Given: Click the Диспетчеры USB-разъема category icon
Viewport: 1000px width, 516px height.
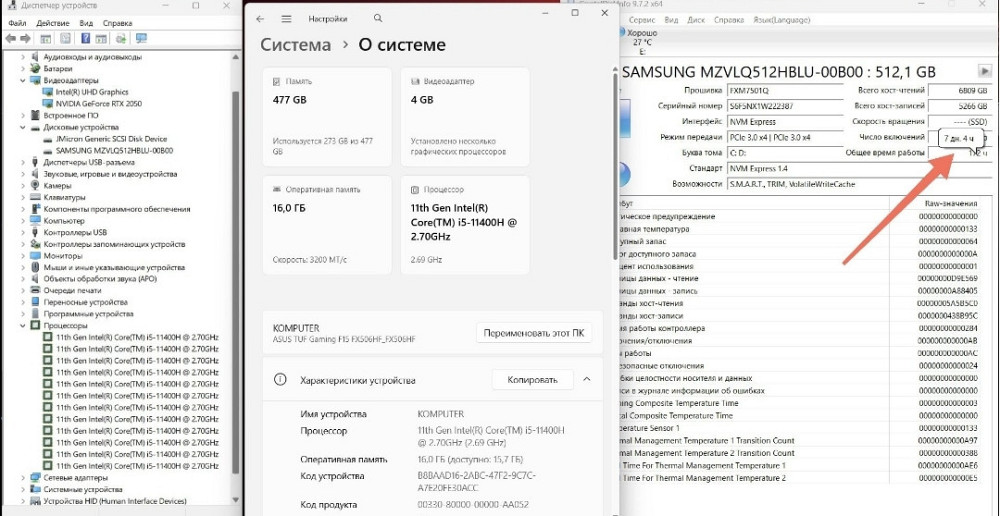Looking at the screenshot, I should click(x=36, y=162).
